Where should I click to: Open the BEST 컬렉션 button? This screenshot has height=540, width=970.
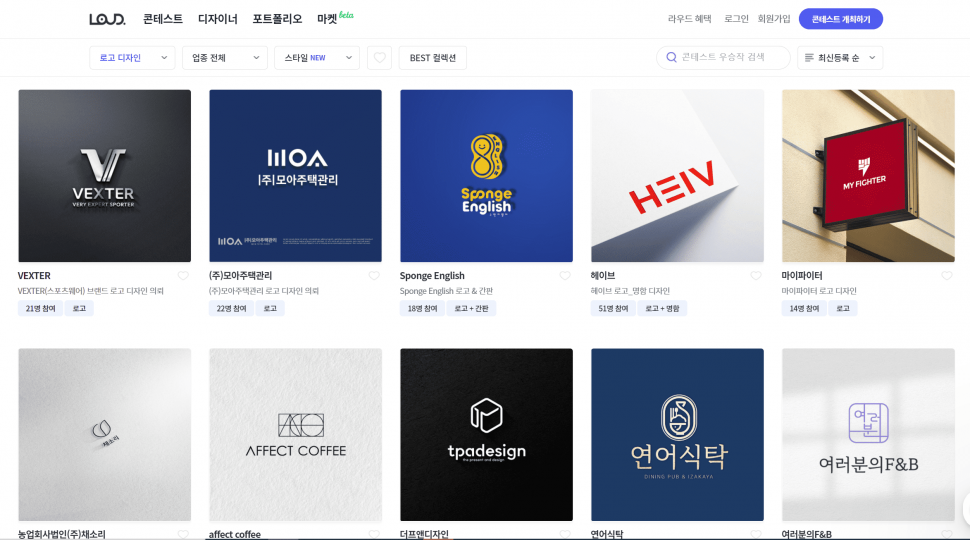(x=432, y=58)
